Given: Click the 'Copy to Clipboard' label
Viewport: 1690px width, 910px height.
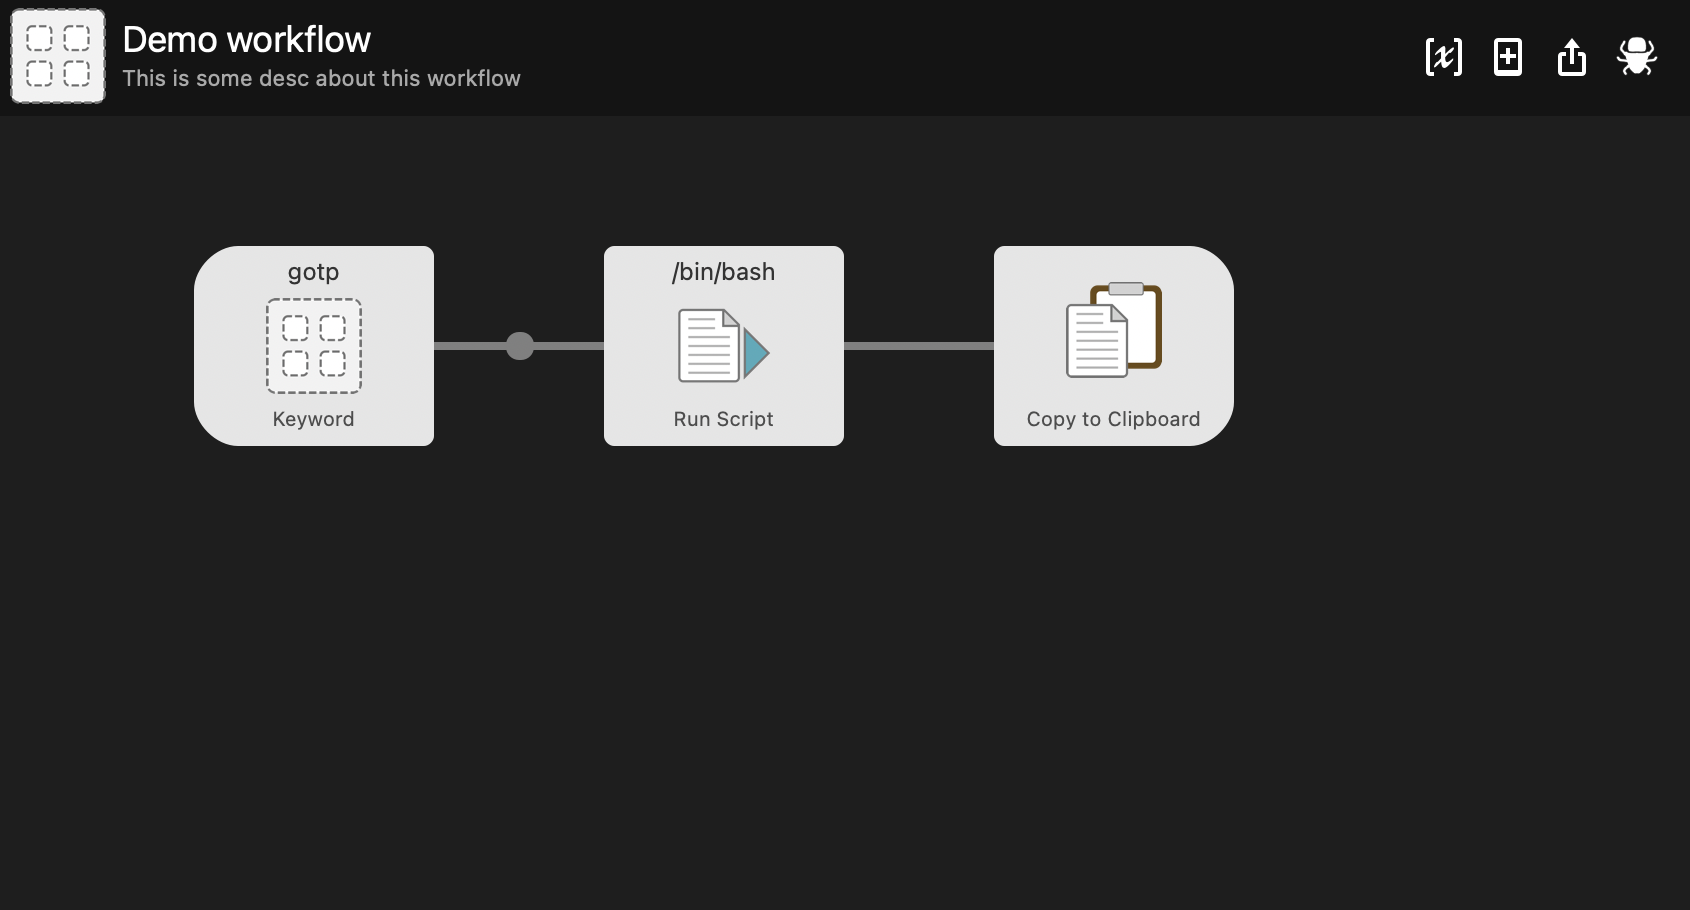Looking at the screenshot, I should point(1114,419).
